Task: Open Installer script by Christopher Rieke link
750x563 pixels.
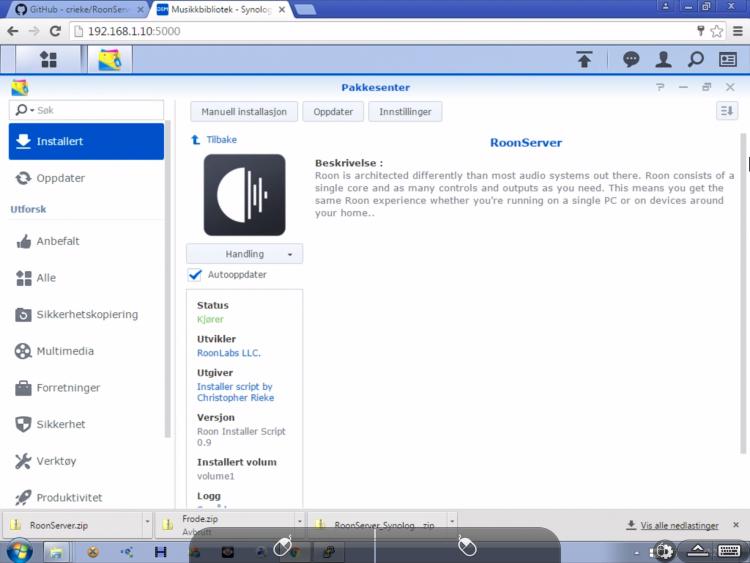Action: click(235, 392)
